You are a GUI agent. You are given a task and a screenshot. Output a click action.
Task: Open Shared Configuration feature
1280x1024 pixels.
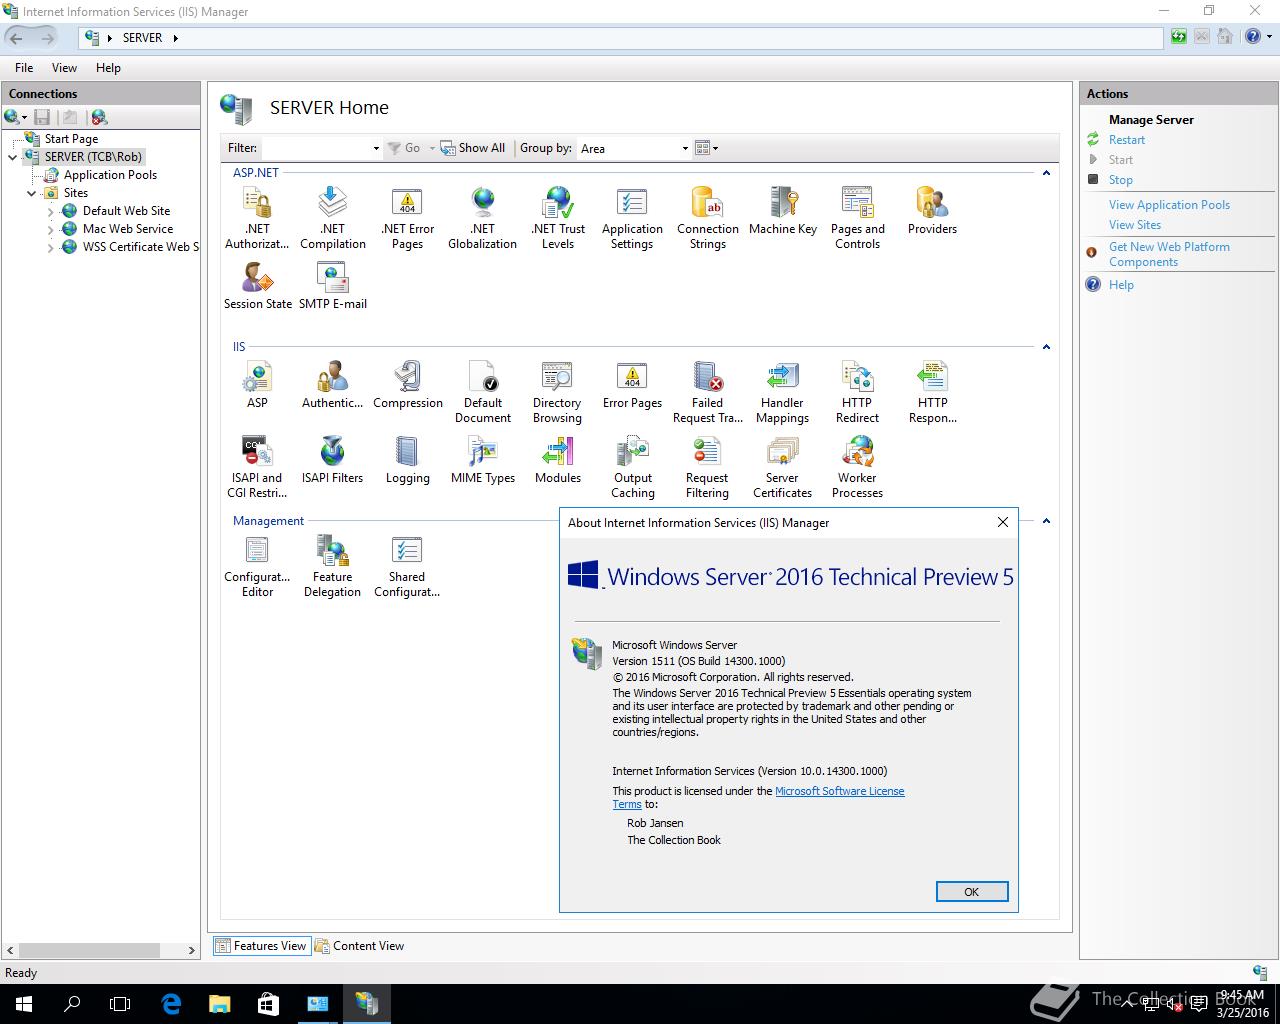pos(407,565)
